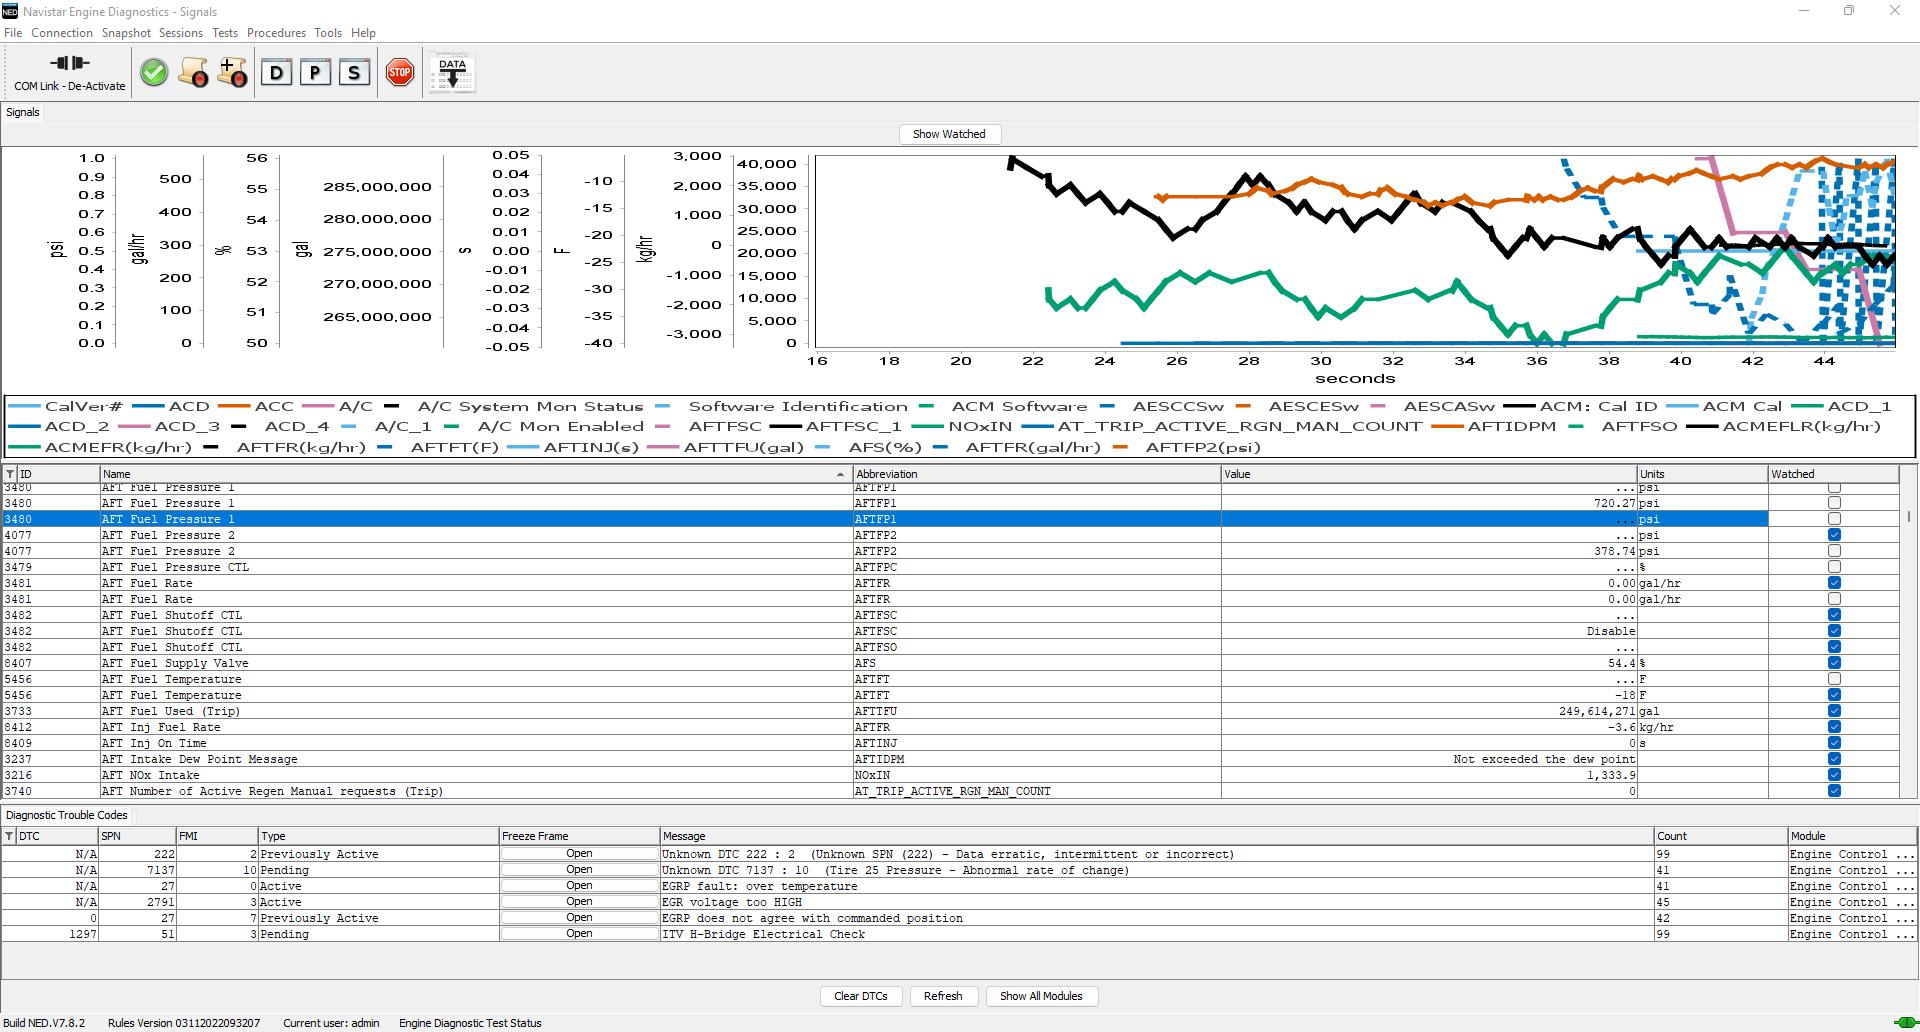Click the Clear DTCs button
Viewport: 1920px width, 1032px height.
point(860,996)
